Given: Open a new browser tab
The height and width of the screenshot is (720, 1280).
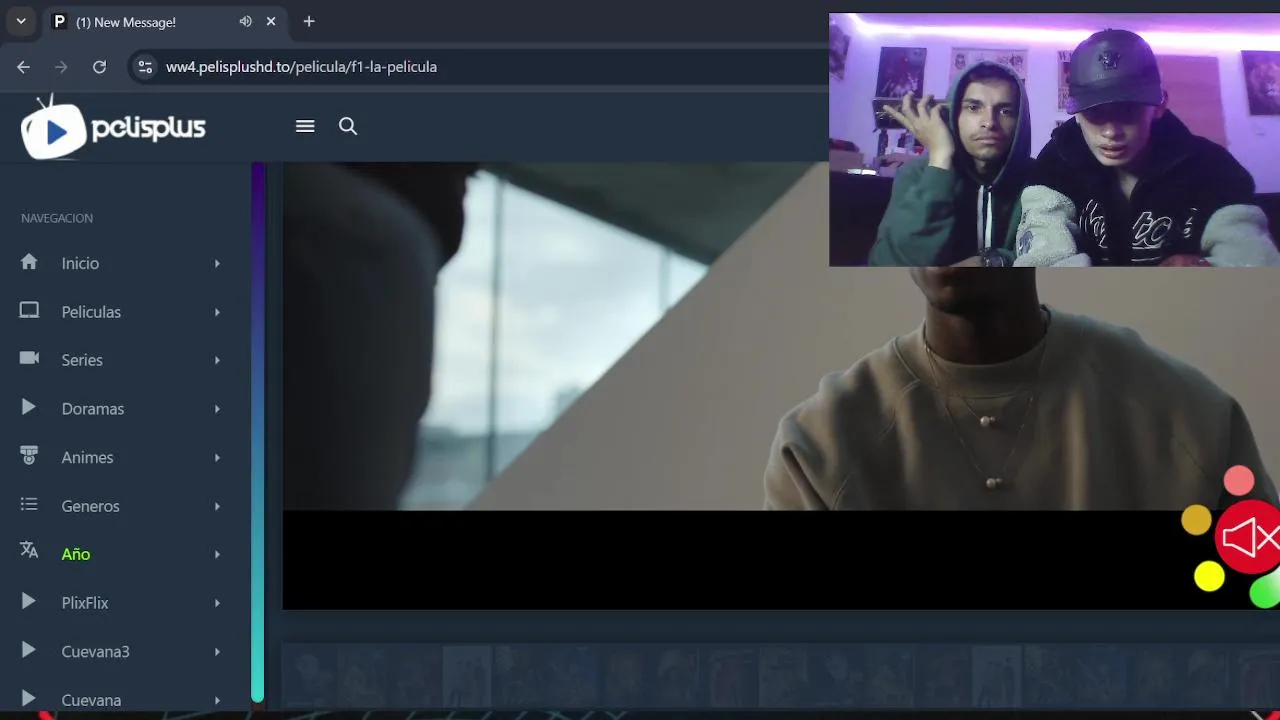Looking at the screenshot, I should (309, 21).
